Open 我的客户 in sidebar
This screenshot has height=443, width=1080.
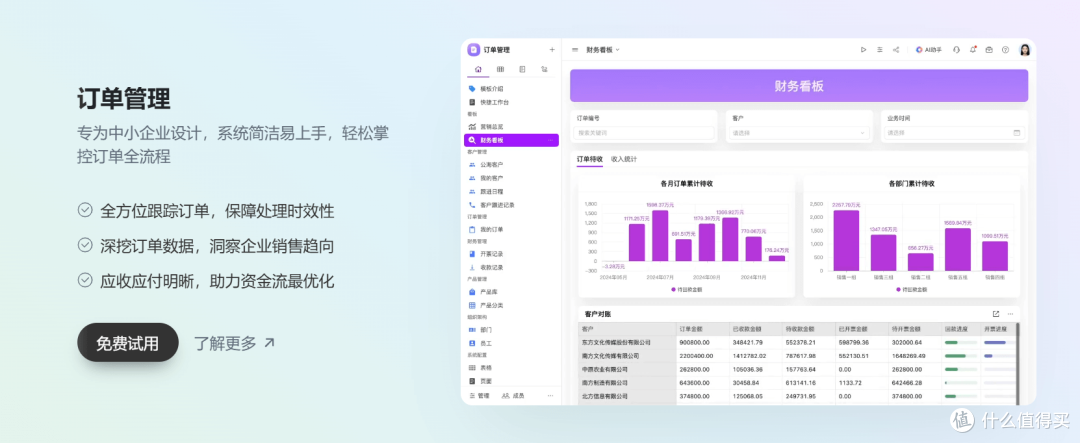(511, 178)
